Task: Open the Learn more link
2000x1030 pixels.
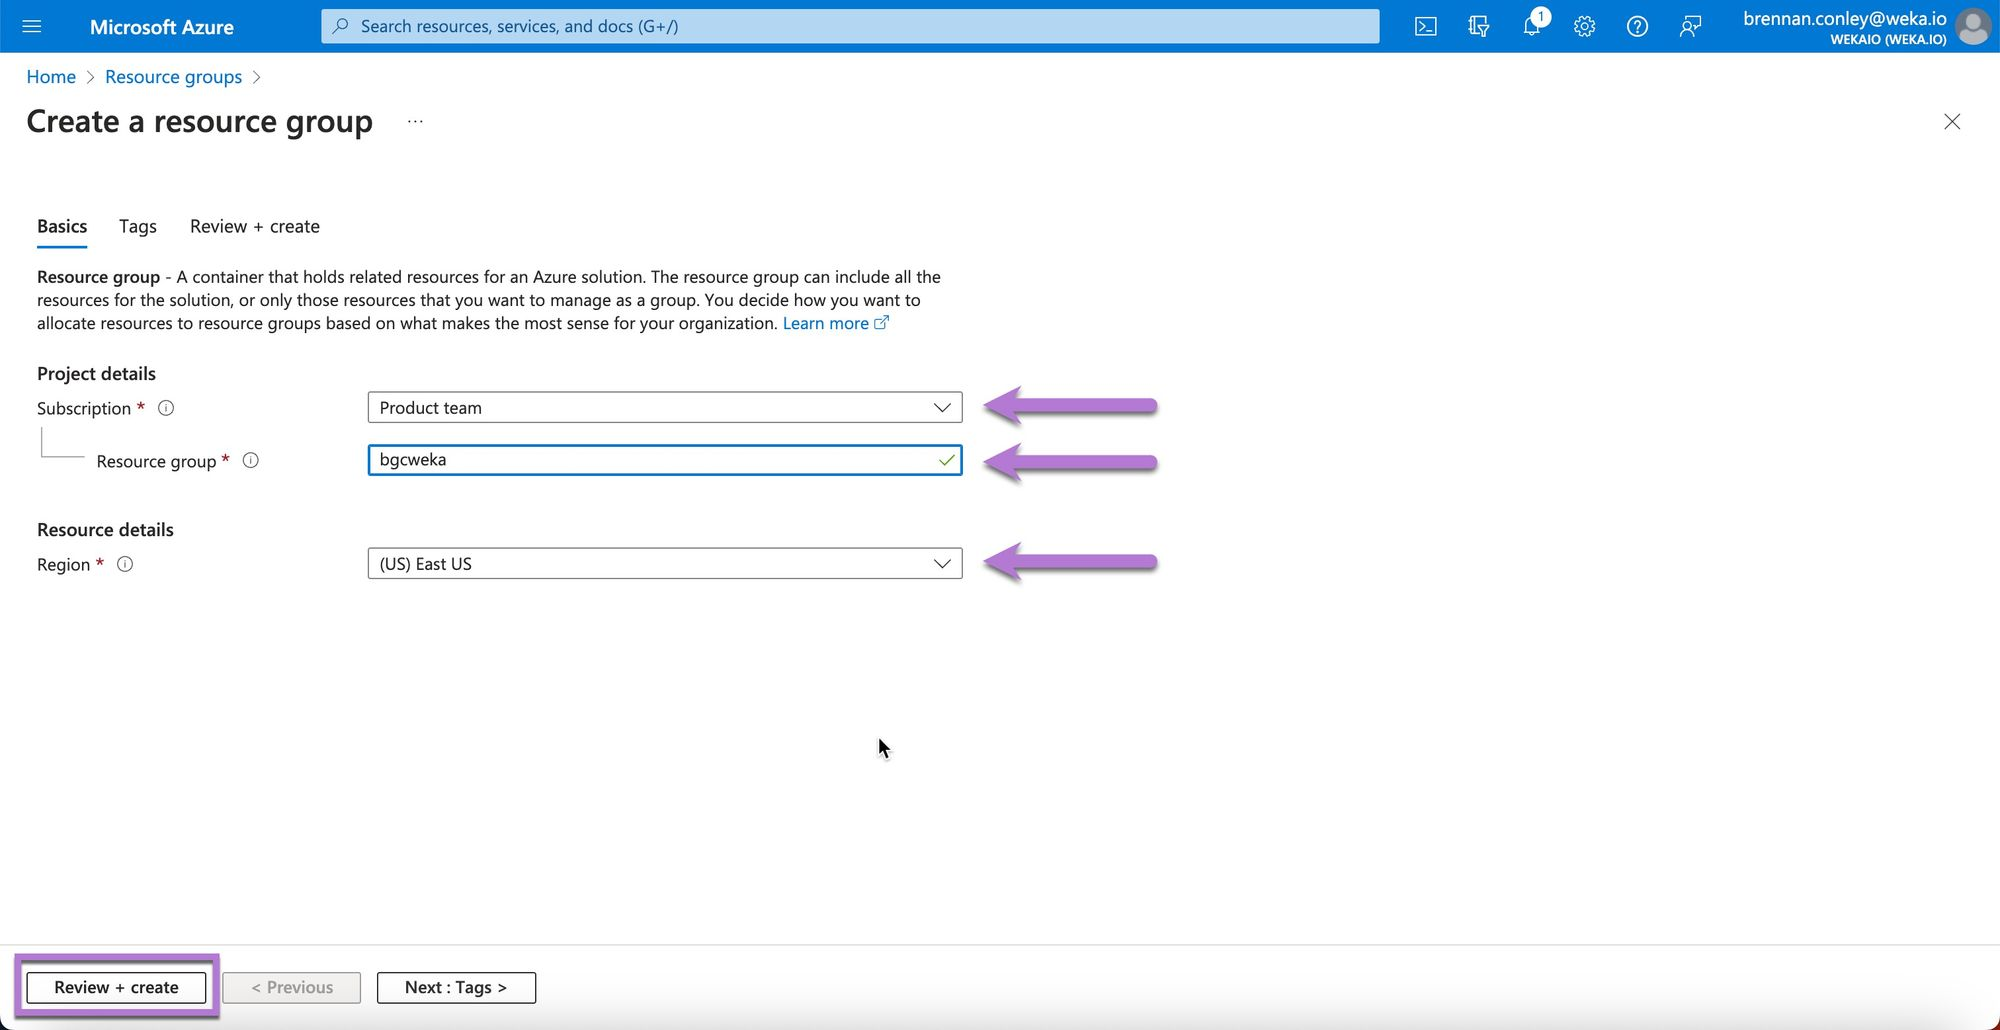Action: point(826,323)
